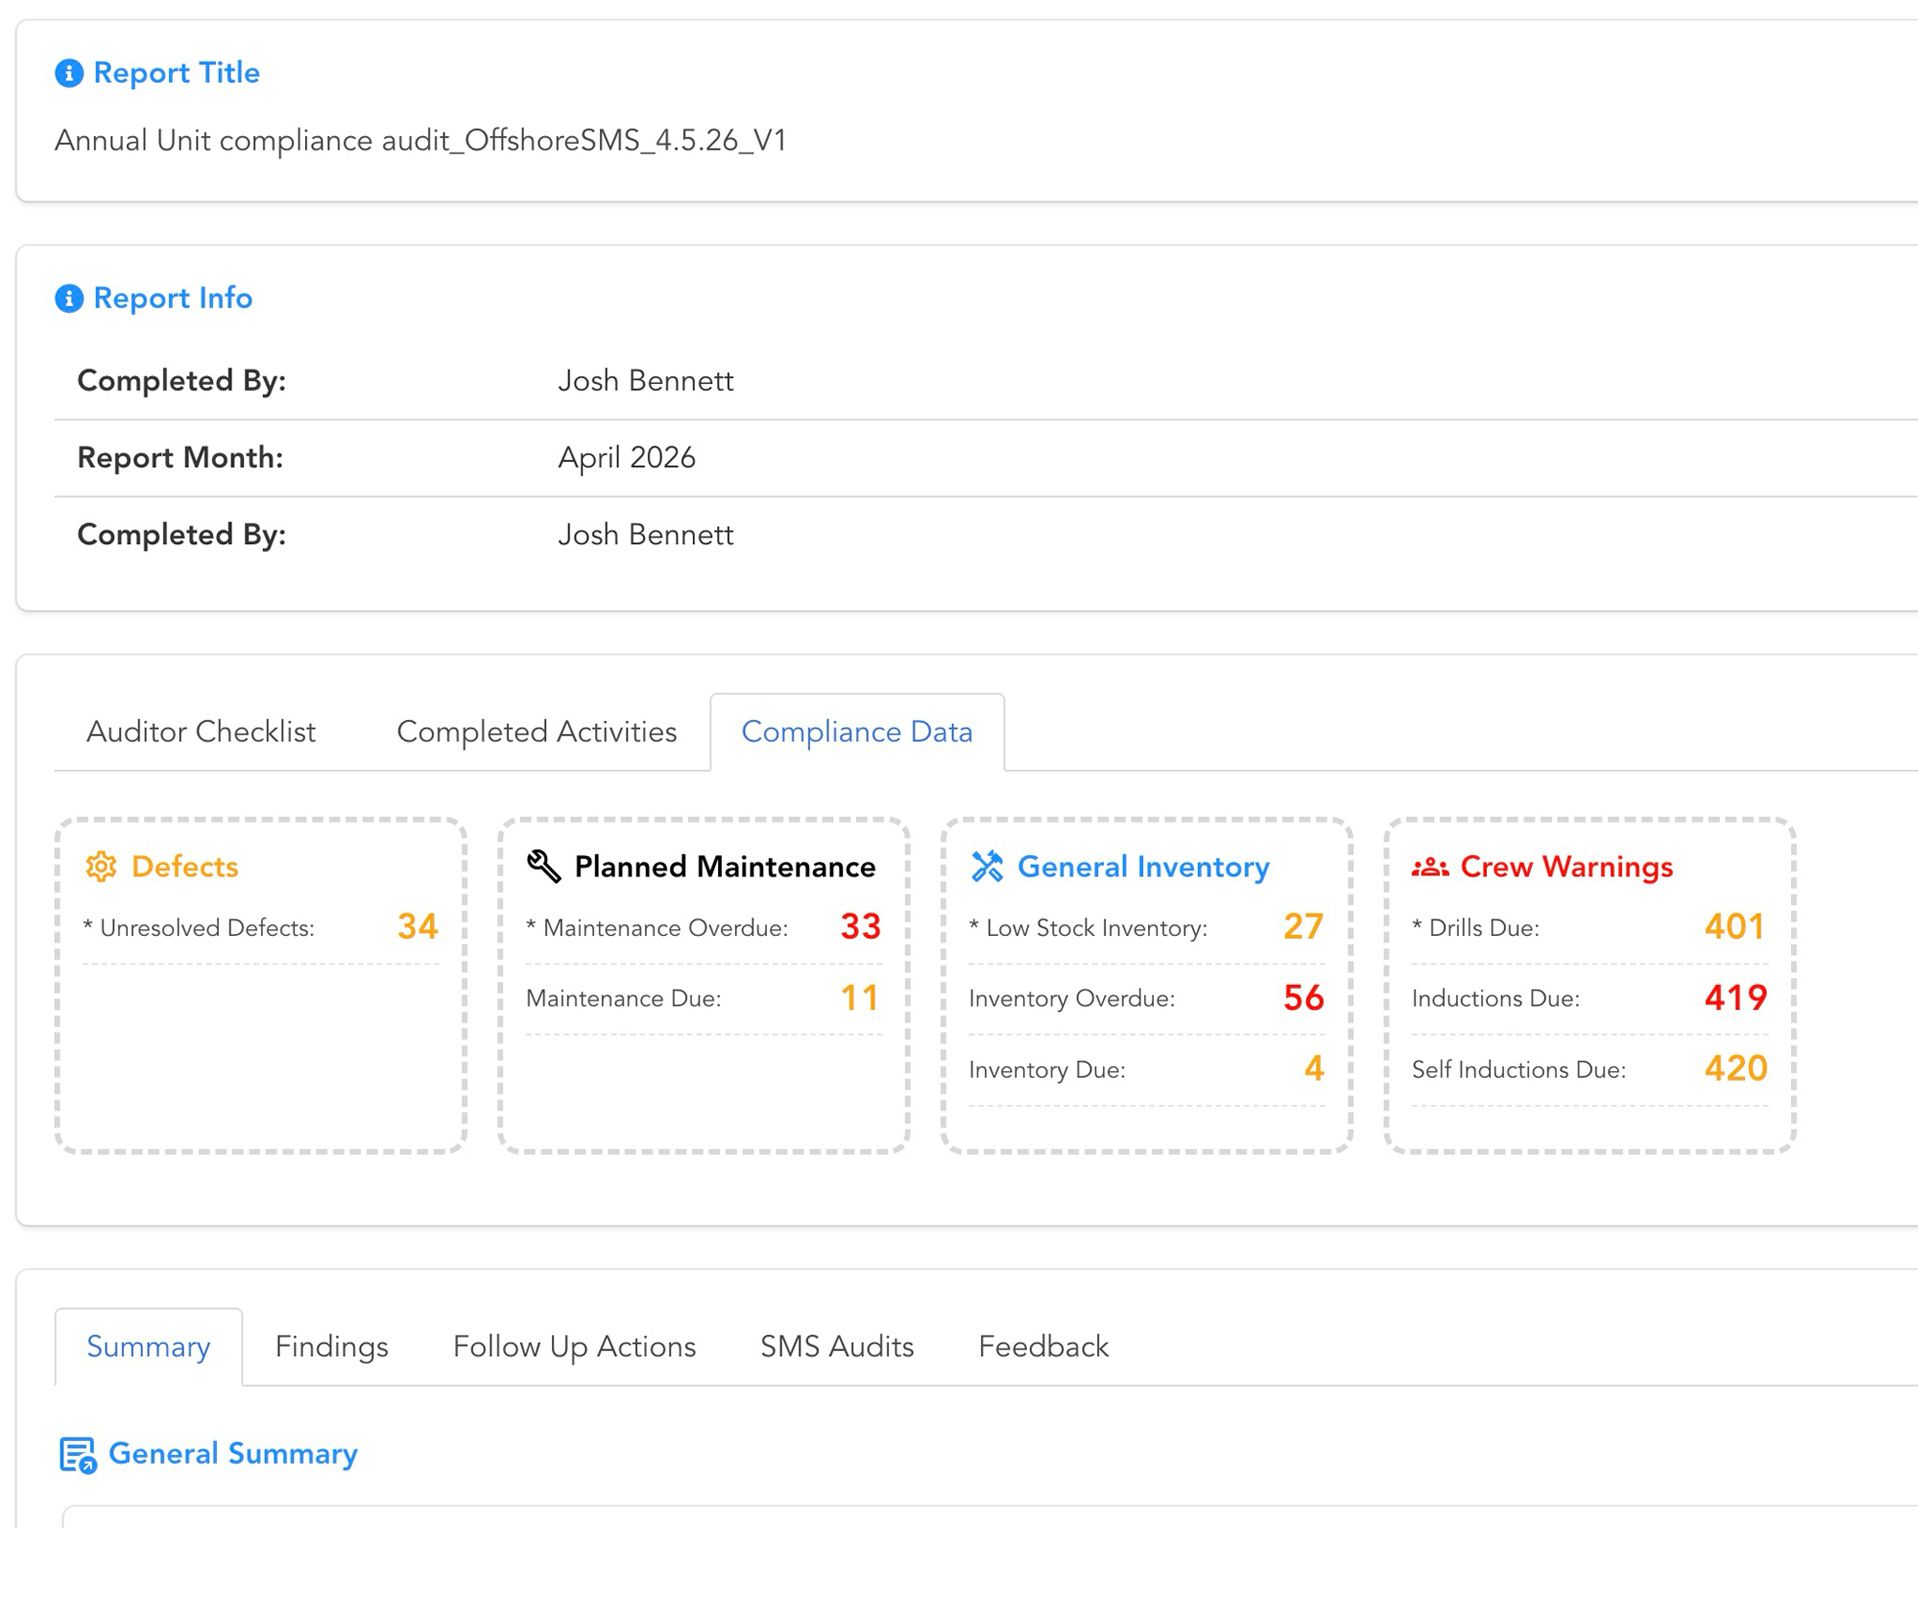Image resolution: width=1918 pixels, height=1598 pixels.
Task: Click the Crew Warnings people icon
Action: [1430, 867]
